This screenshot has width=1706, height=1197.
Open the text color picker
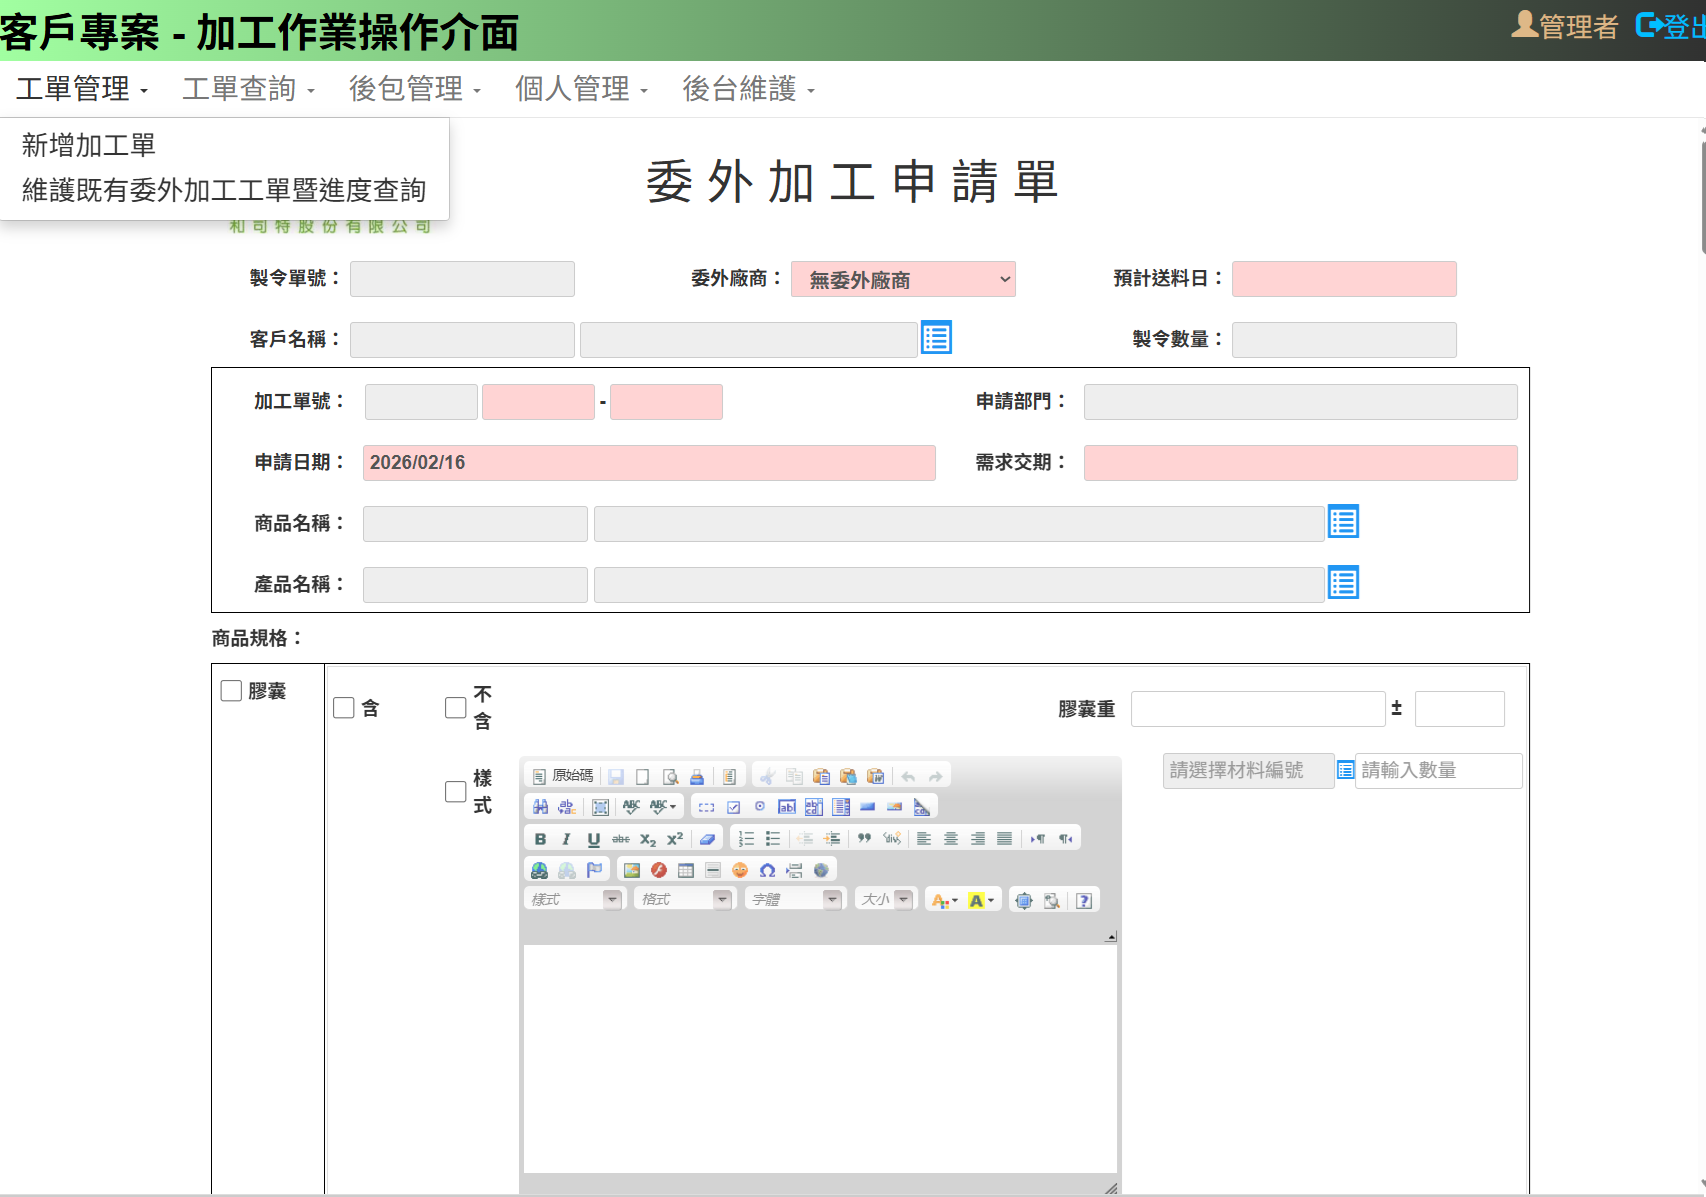coord(945,900)
